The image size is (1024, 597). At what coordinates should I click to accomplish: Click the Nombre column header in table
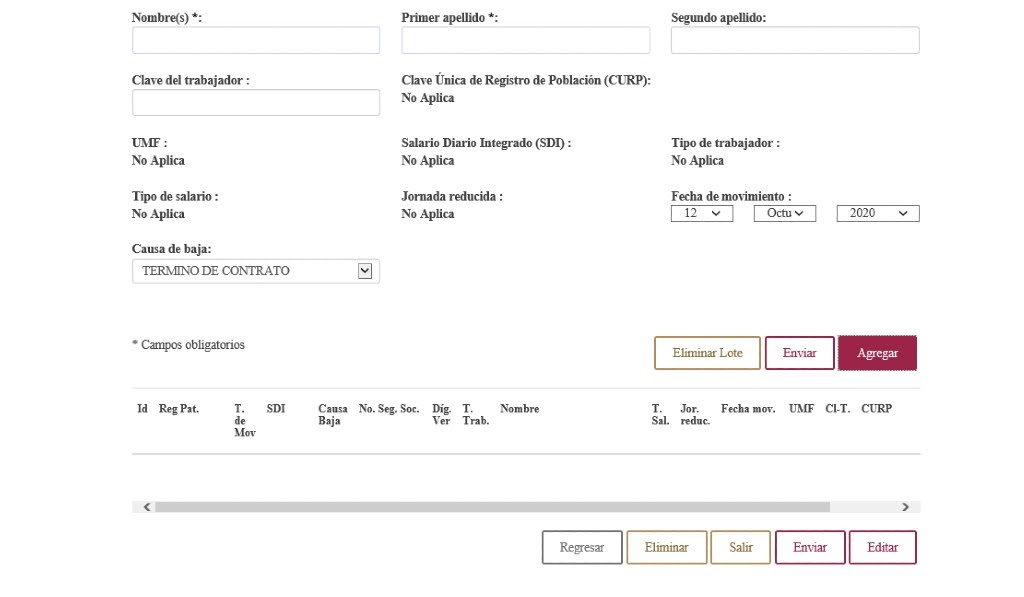point(519,409)
